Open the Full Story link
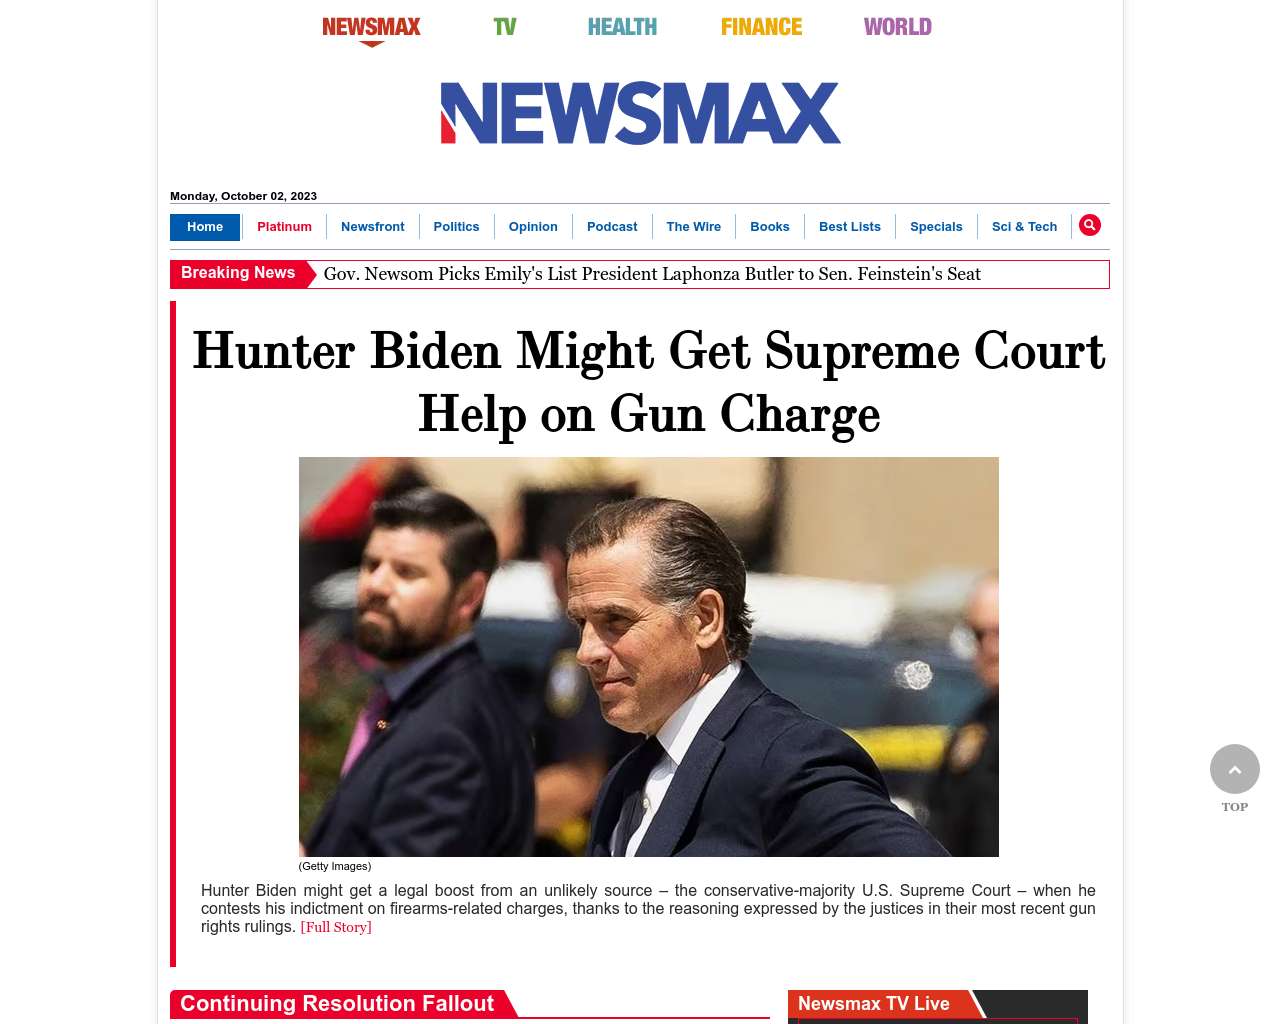Viewport: 1280px width, 1024px height. click(x=336, y=927)
